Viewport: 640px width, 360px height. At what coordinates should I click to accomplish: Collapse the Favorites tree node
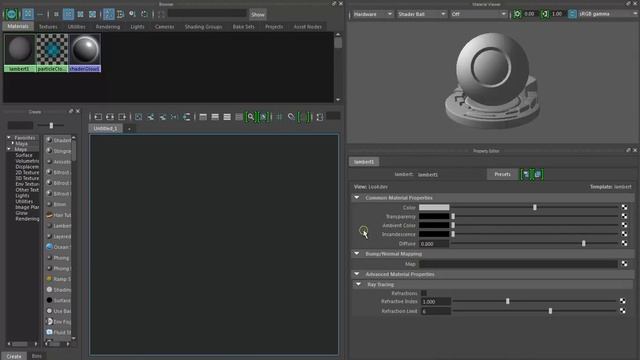tap(9, 138)
